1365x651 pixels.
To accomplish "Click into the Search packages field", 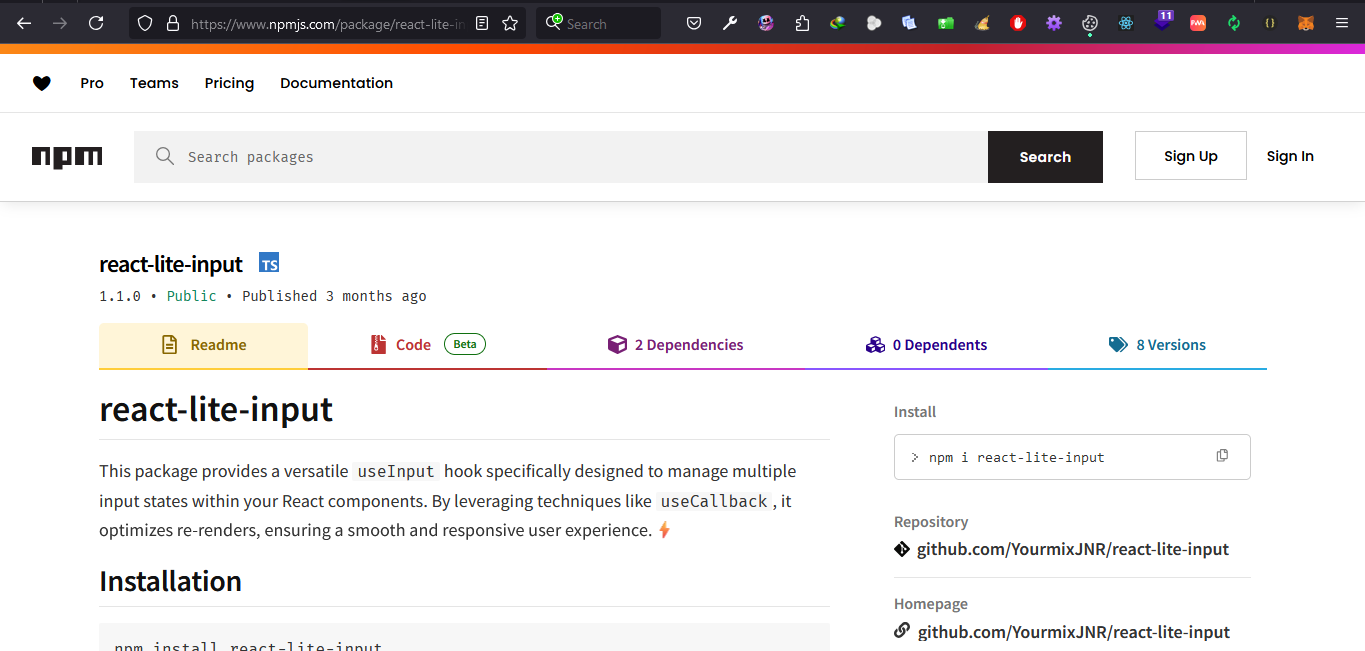I will point(561,157).
